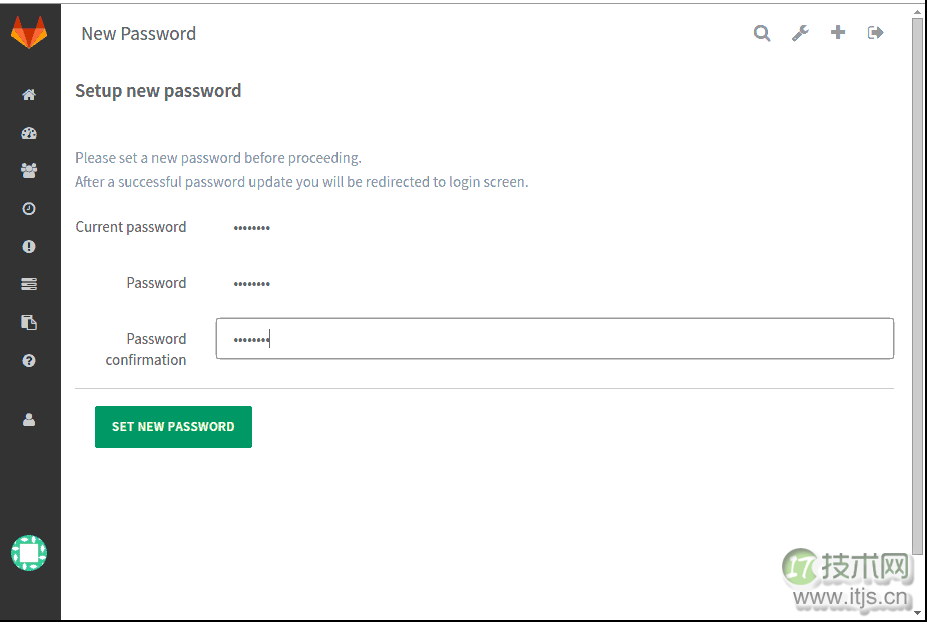This screenshot has height=622, width=927.
Task: Open the groups icon in sidebar
Action: (x=29, y=171)
